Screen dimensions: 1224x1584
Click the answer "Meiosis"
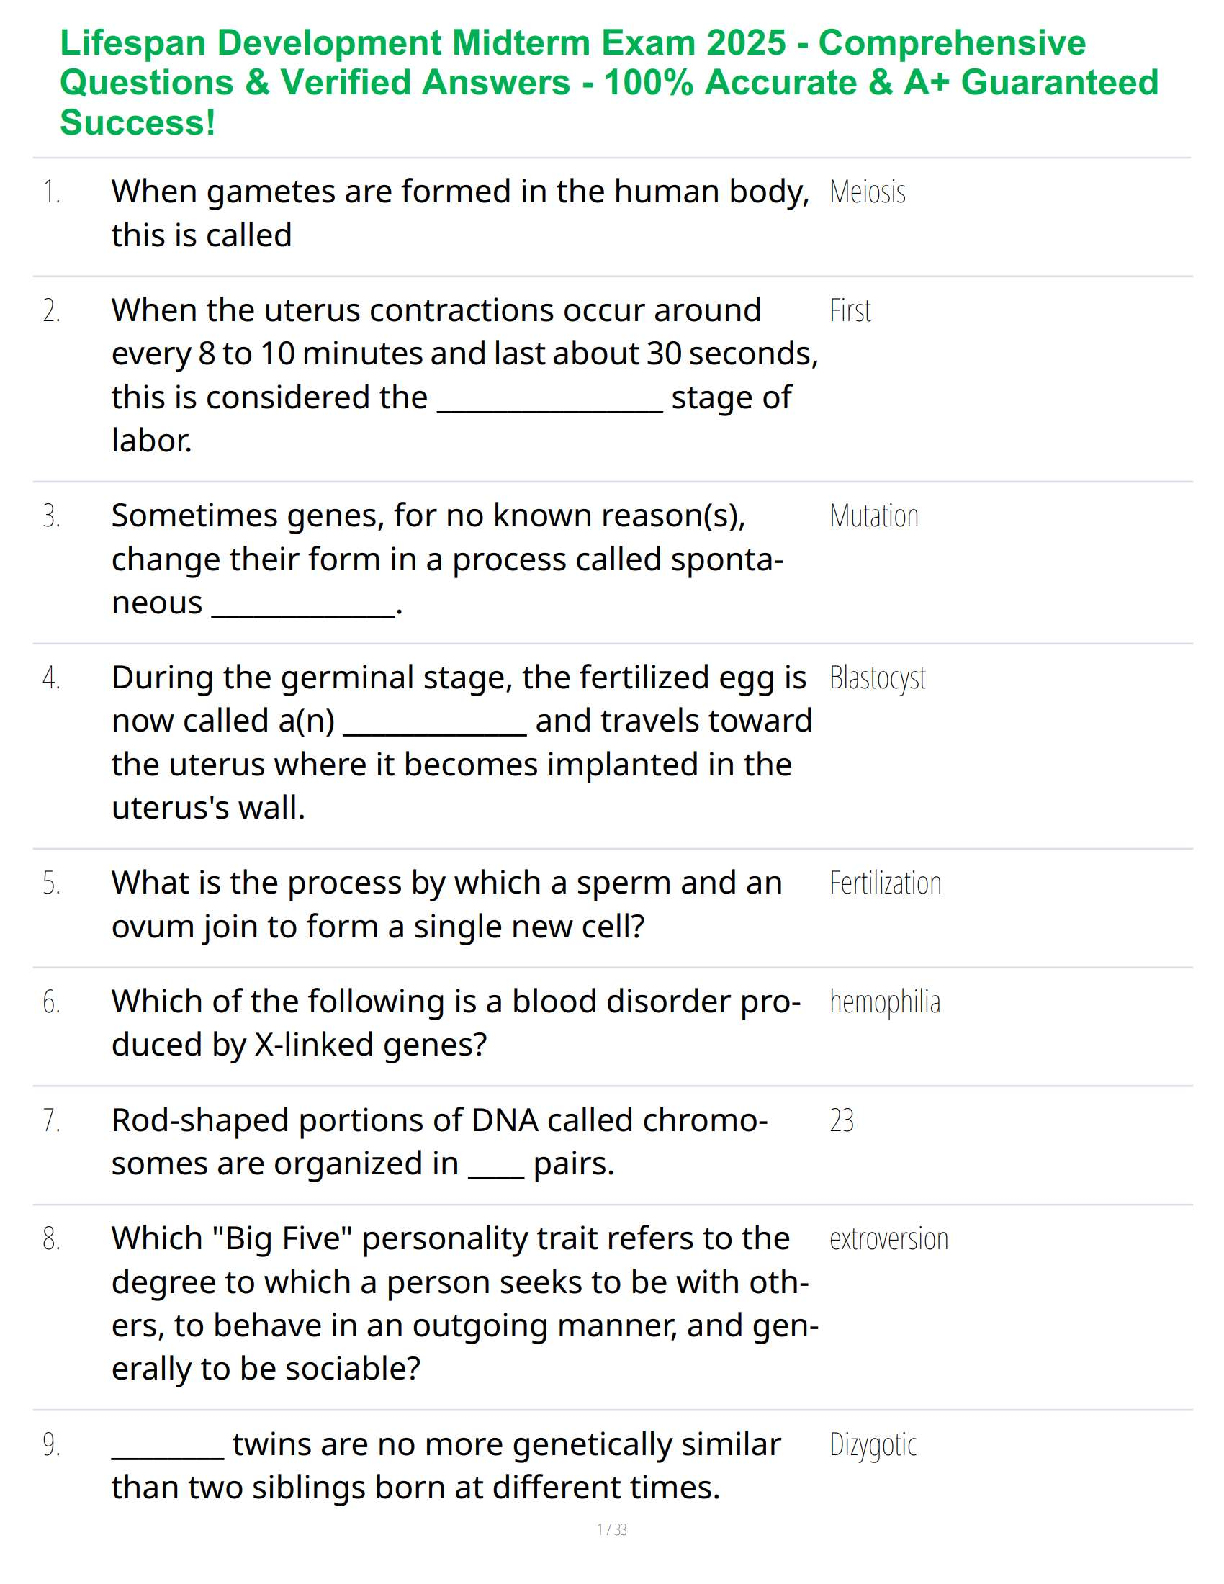[867, 192]
